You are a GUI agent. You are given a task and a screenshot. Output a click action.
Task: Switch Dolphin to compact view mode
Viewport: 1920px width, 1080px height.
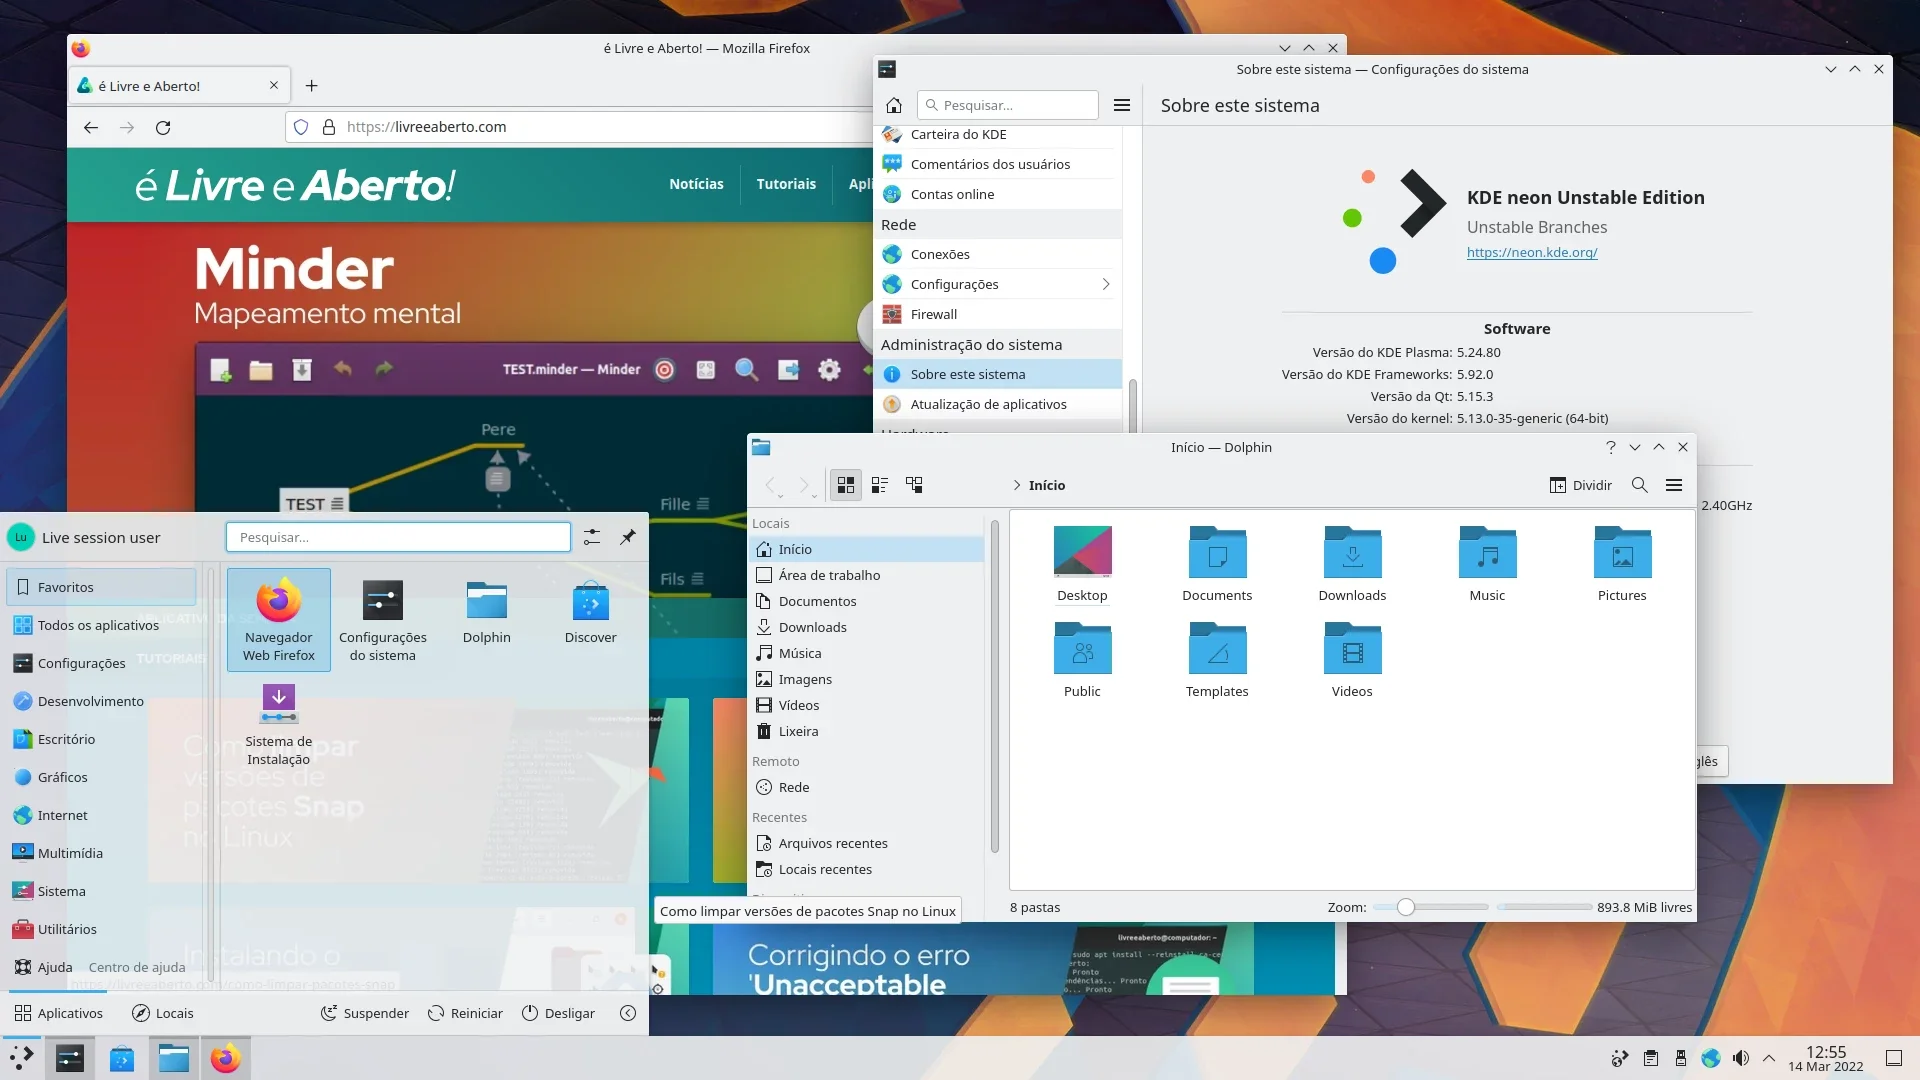tap(880, 485)
